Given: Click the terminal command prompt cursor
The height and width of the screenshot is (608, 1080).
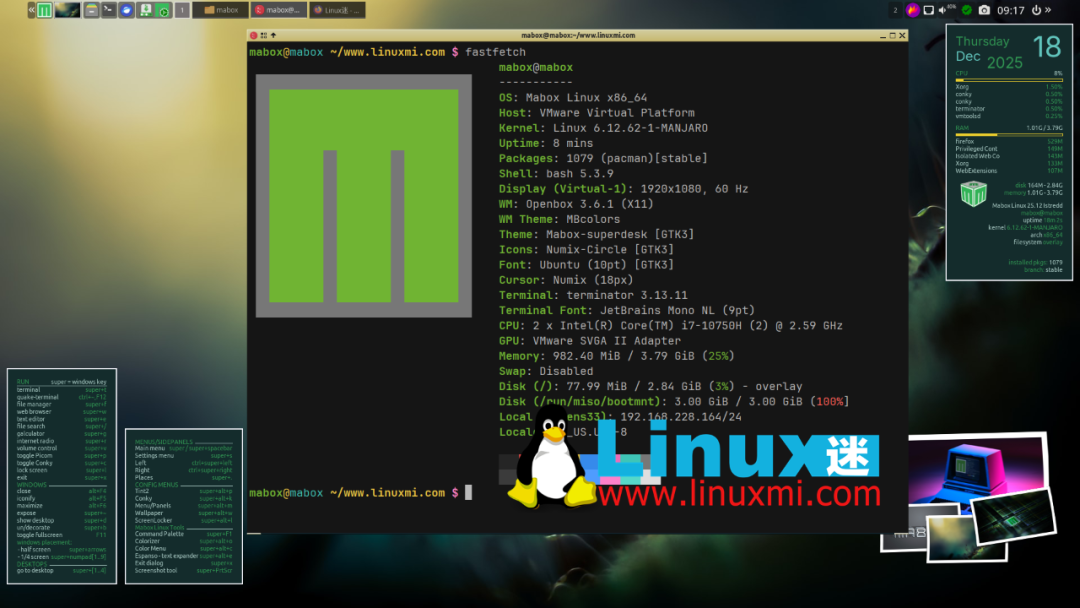Looking at the screenshot, I should (468, 492).
